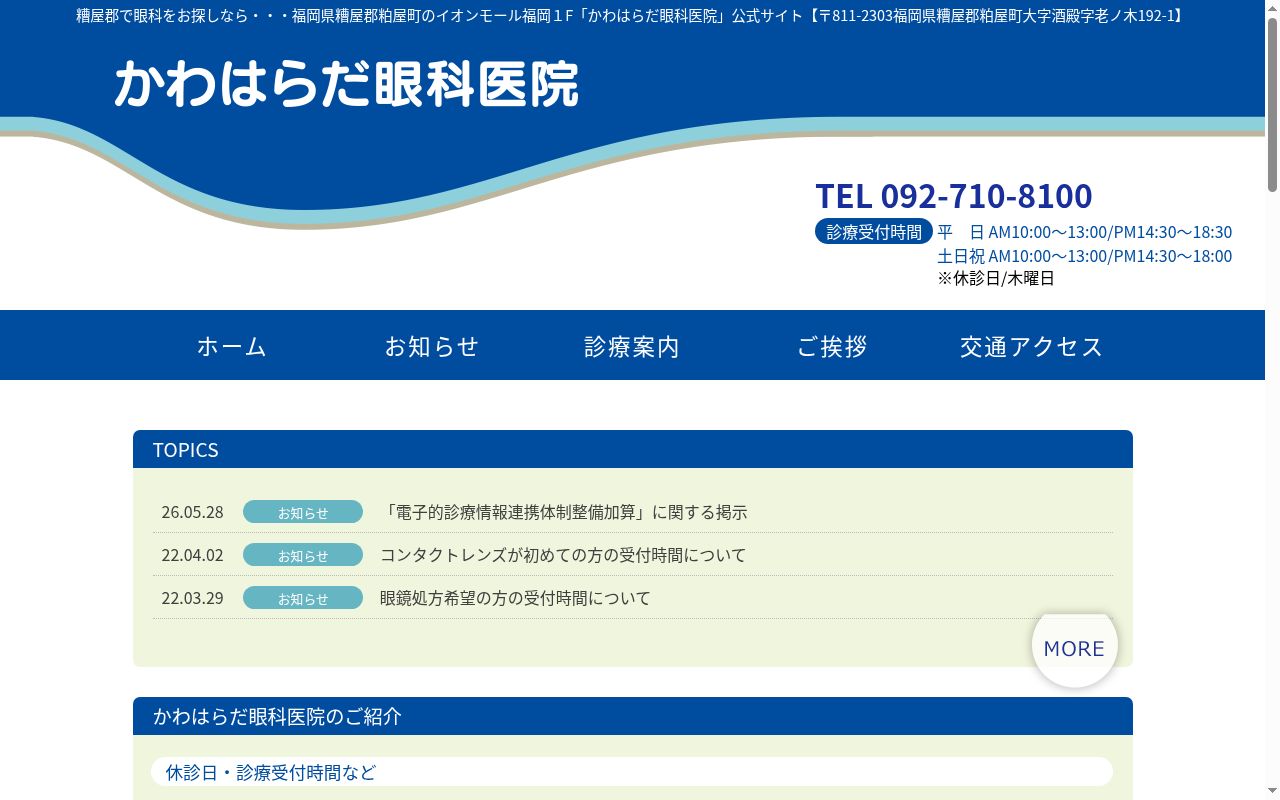The width and height of the screenshot is (1280, 800).
Task: Click the phone number TEL 092-710-8100
Action: (x=954, y=195)
